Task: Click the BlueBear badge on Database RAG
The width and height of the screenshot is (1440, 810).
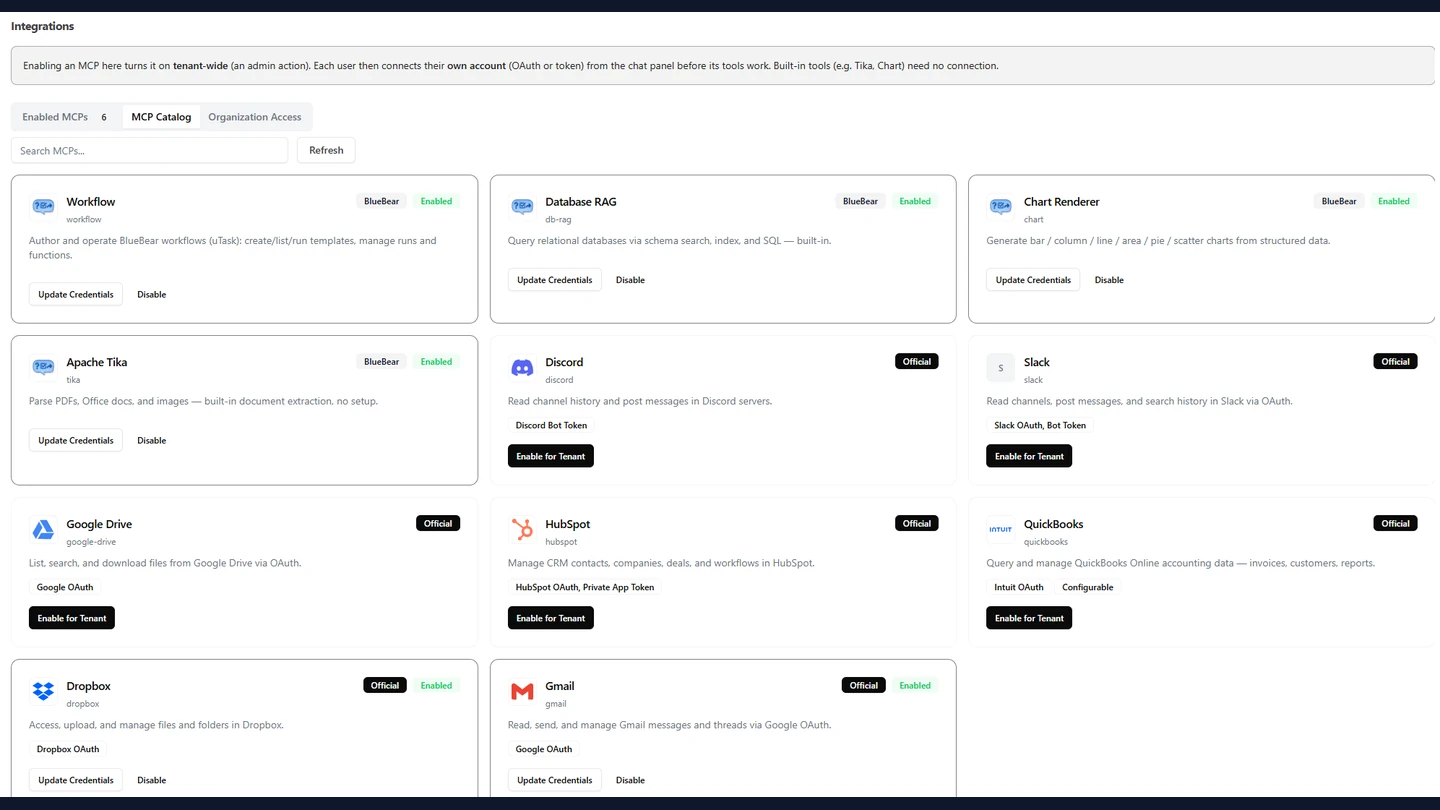Action: pos(860,201)
